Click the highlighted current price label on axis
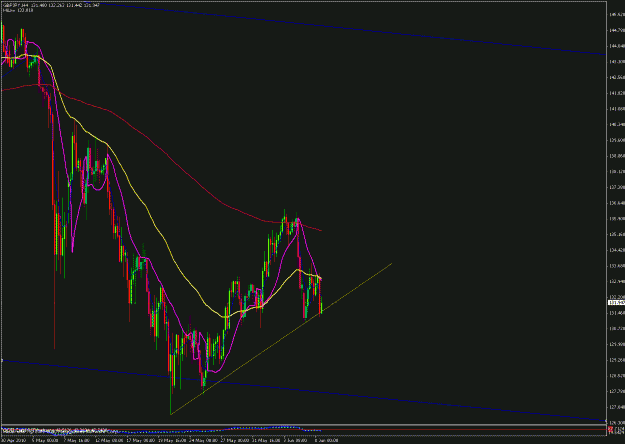The width and height of the screenshot is (625, 444). coord(616,303)
